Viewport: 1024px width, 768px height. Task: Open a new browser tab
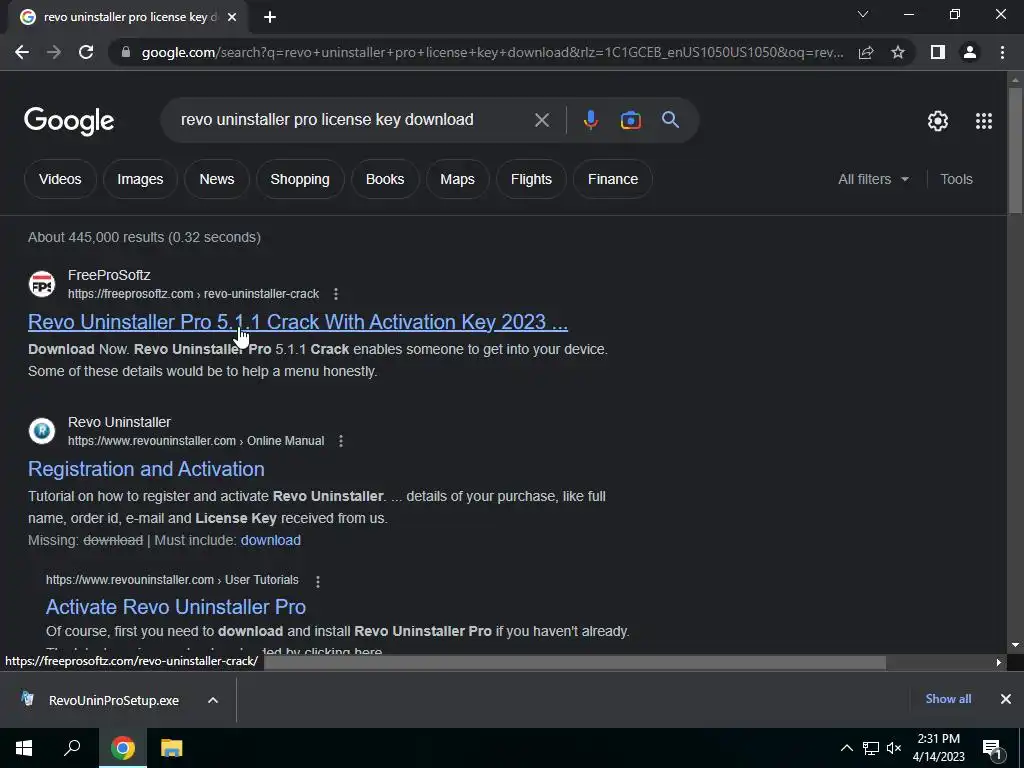[270, 17]
